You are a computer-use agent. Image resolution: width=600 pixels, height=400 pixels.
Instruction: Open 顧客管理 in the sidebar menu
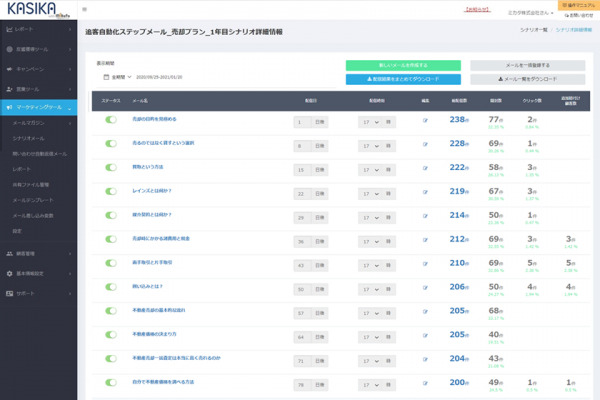pos(28,254)
